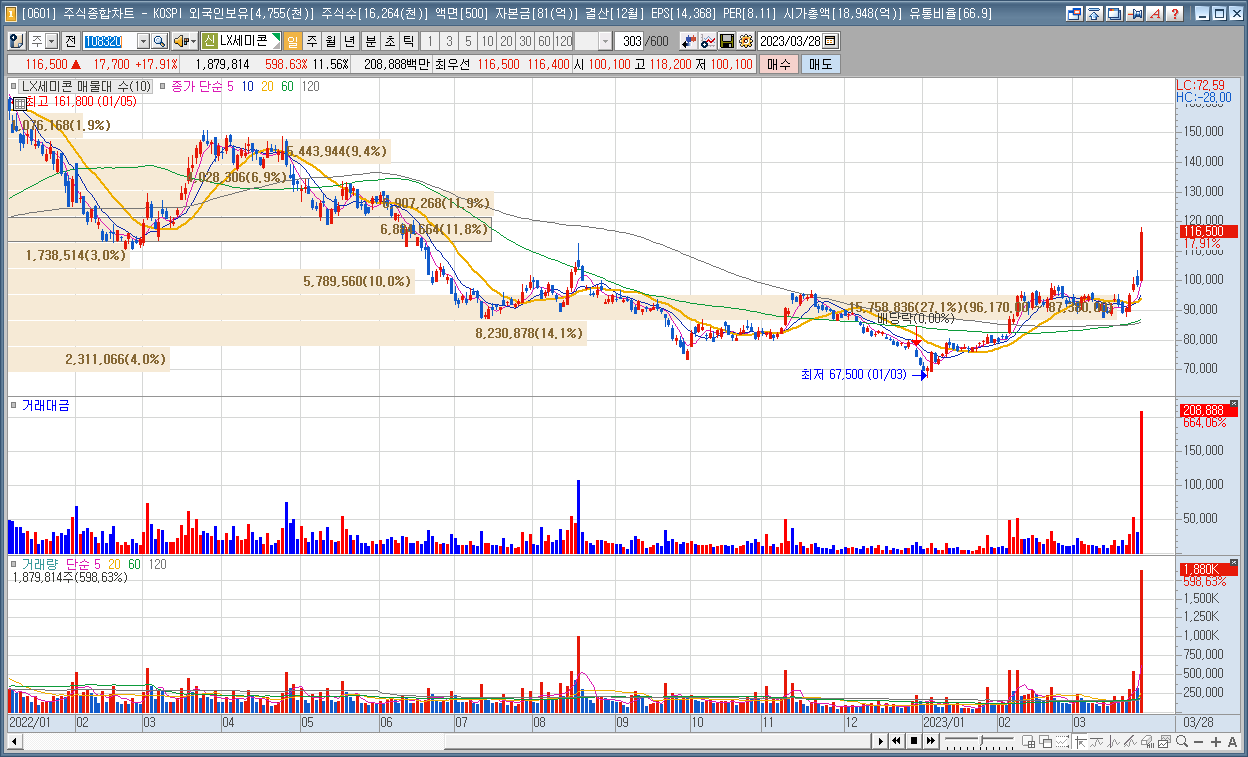Image resolution: width=1248 pixels, height=757 pixels.
Task: Close the 거래량 pane value box
Action: pyautogui.click(x=1233, y=564)
